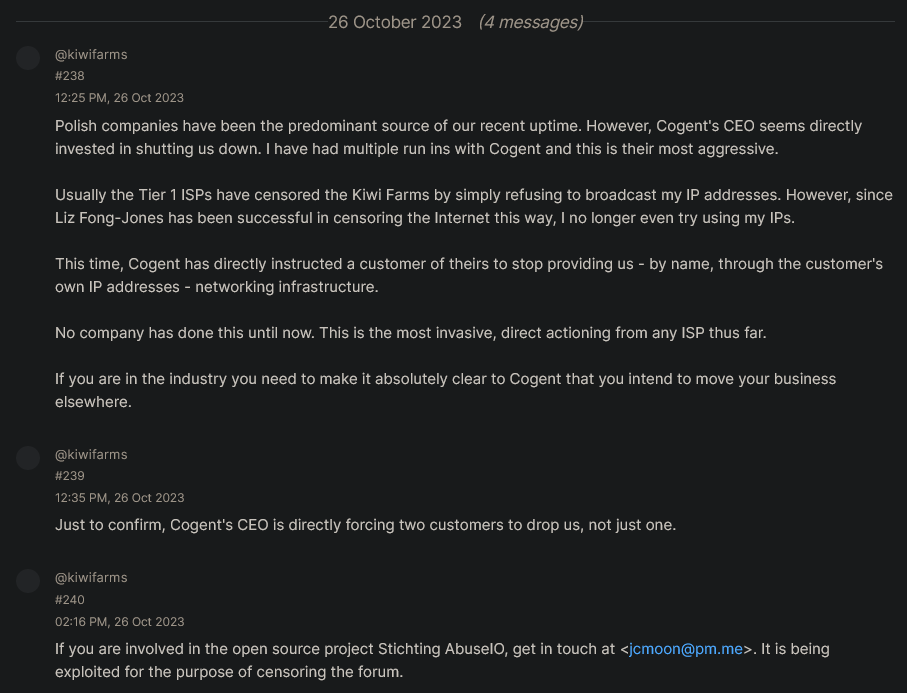Click the #240 message number
Image resolution: width=907 pixels, height=693 pixels.
pos(69,600)
